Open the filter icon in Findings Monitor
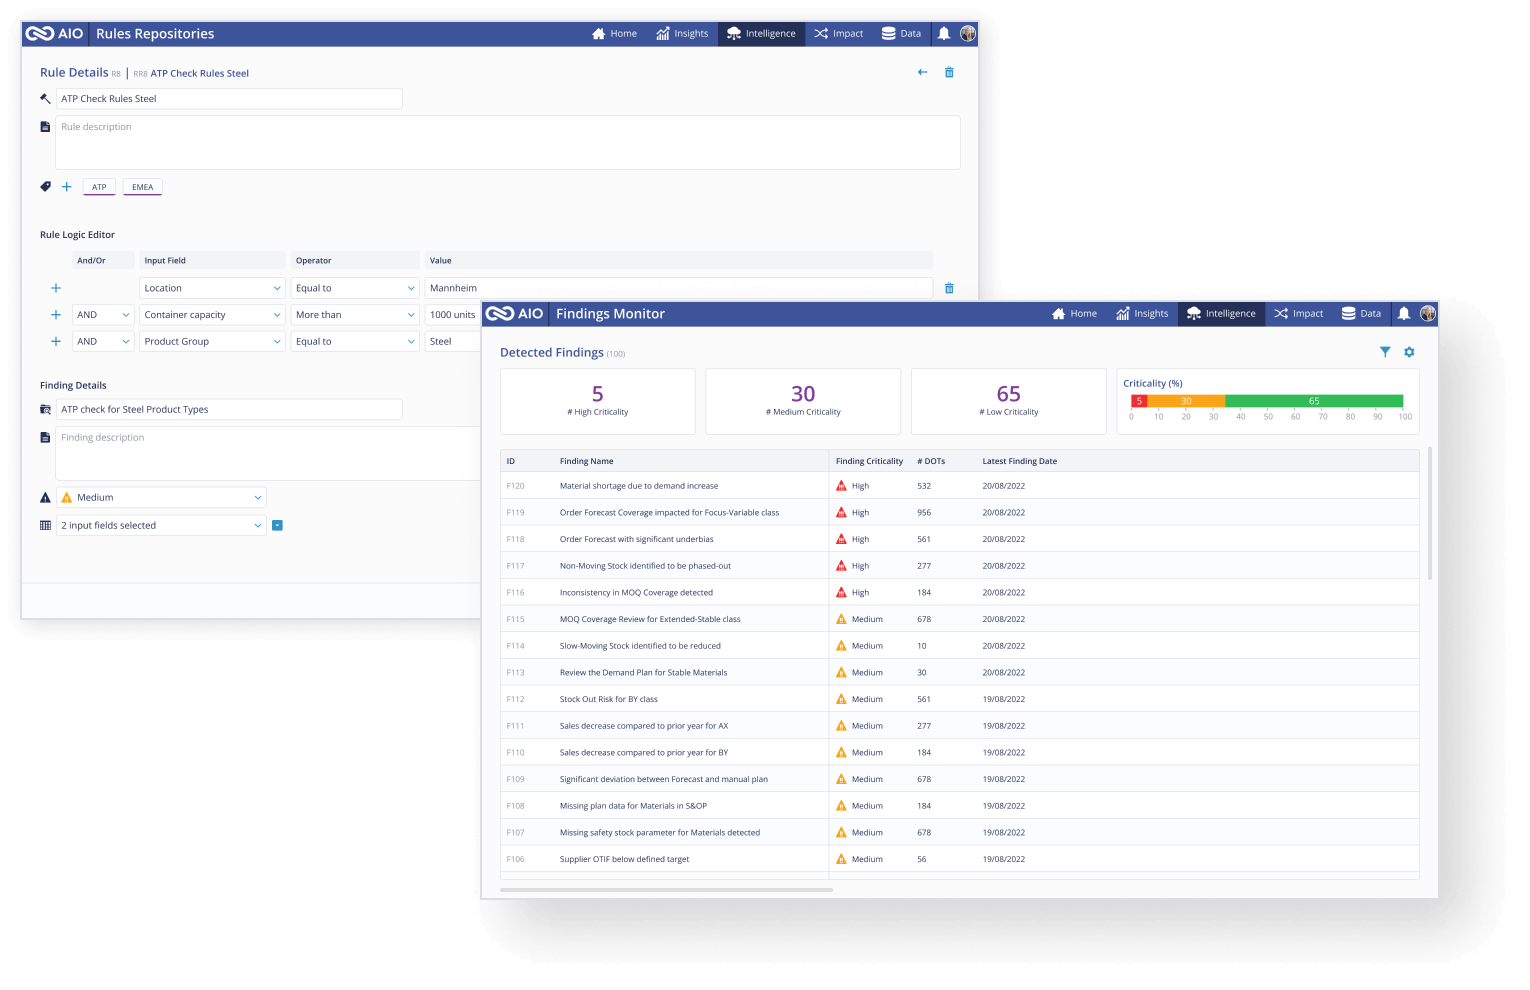Screen dimensions: 1530x990 coord(1385,352)
